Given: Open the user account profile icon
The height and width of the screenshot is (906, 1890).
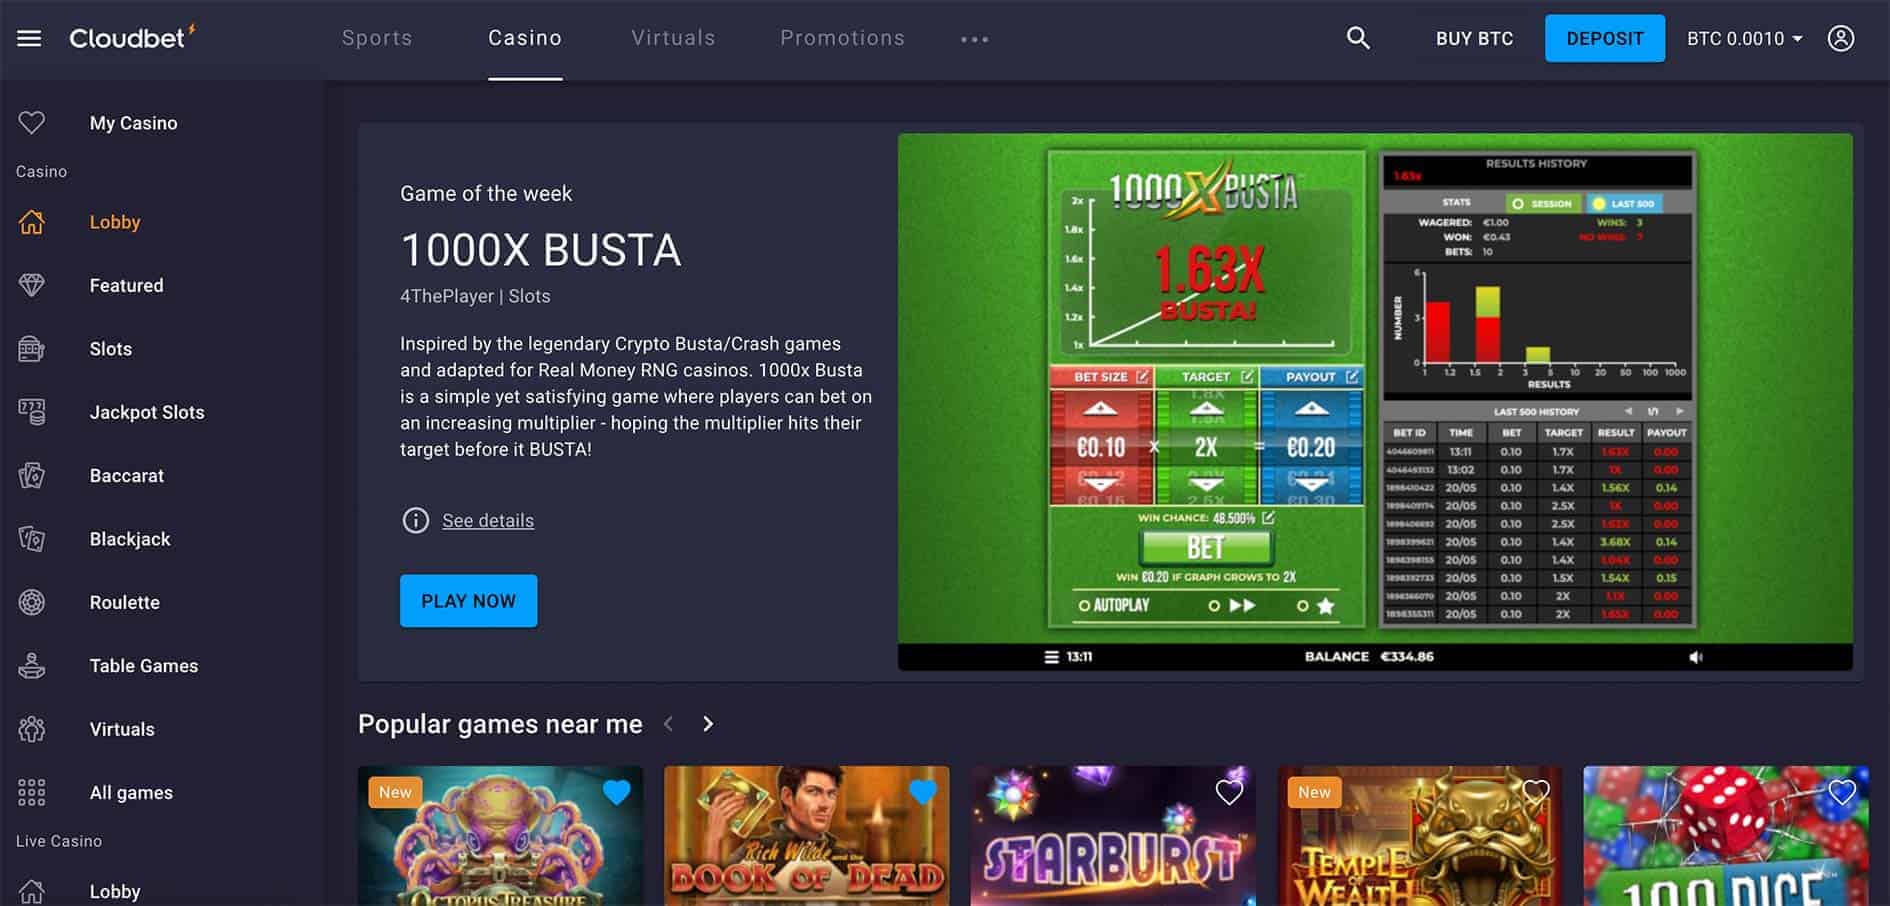Looking at the screenshot, I should pos(1840,38).
